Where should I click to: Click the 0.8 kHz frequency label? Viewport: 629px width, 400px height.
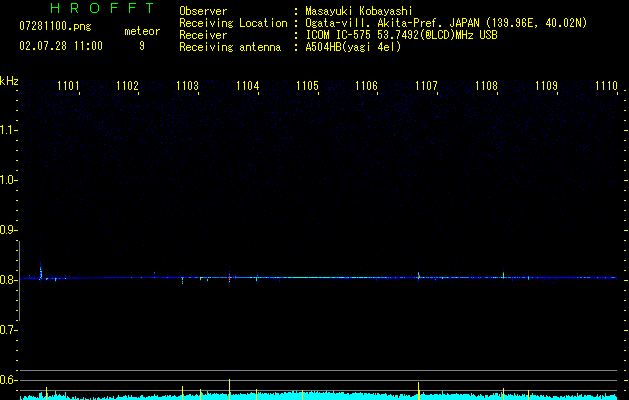click(8, 280)
